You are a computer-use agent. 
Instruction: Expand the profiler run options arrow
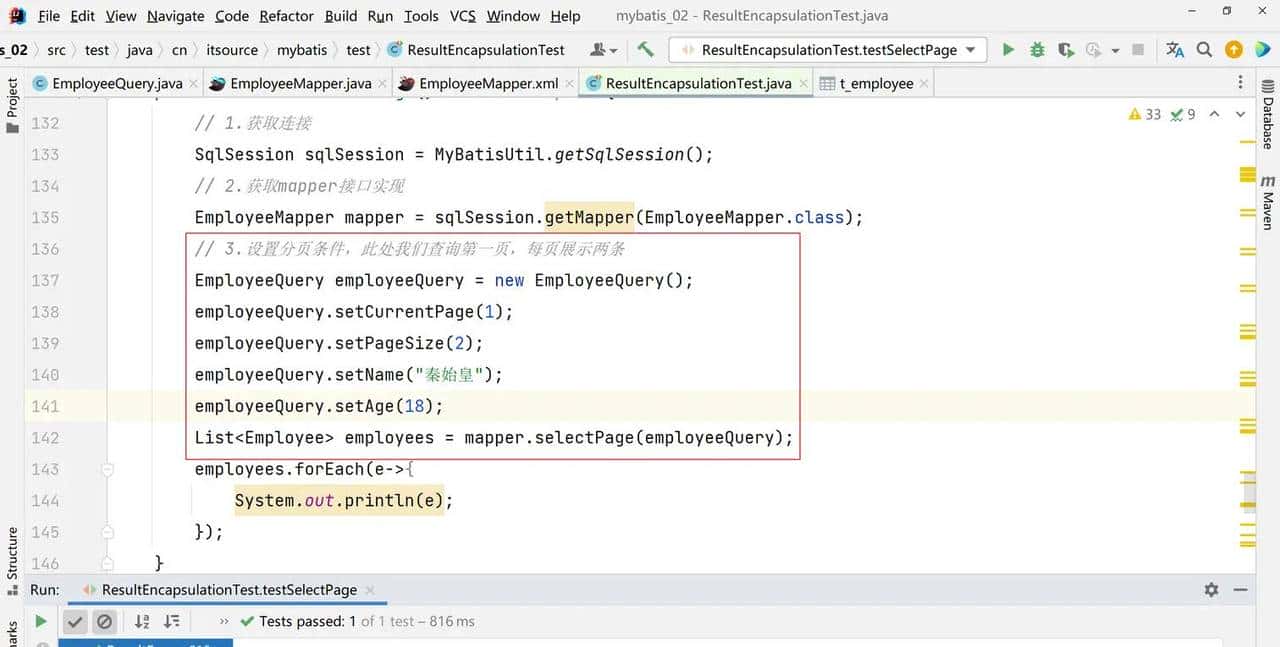coord(1115,50)
